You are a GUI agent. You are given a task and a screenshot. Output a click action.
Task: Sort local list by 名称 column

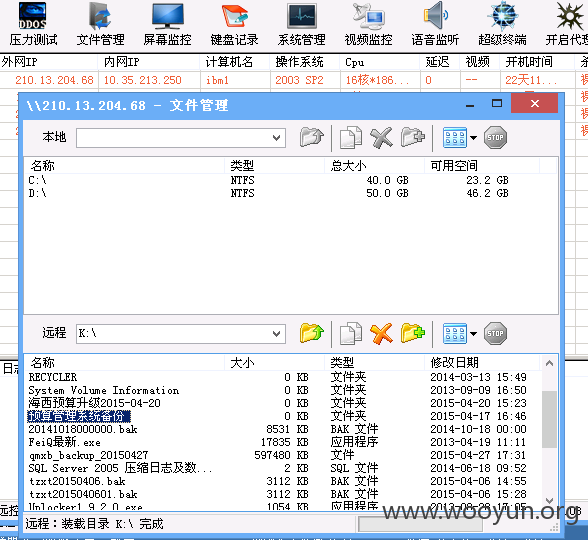click(x=124, y=165)
